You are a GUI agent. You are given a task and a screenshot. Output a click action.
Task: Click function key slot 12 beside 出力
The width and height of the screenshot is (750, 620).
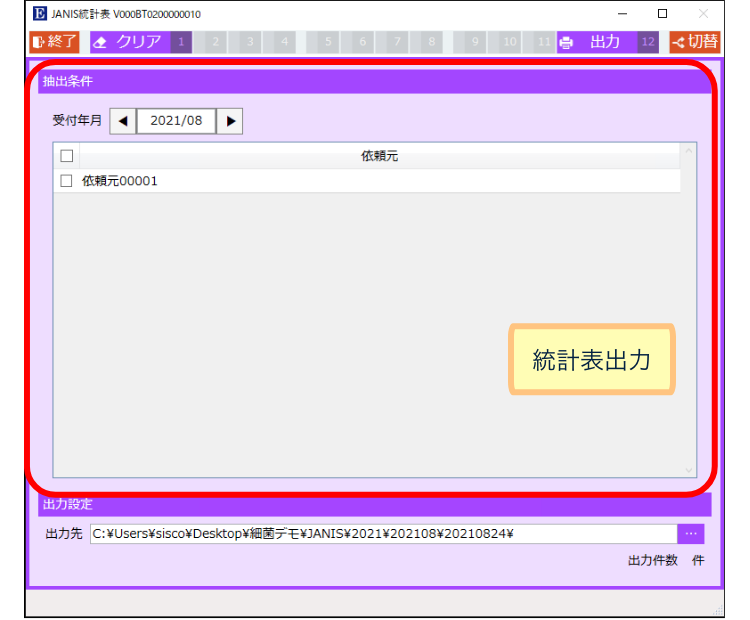coord(648,42)
